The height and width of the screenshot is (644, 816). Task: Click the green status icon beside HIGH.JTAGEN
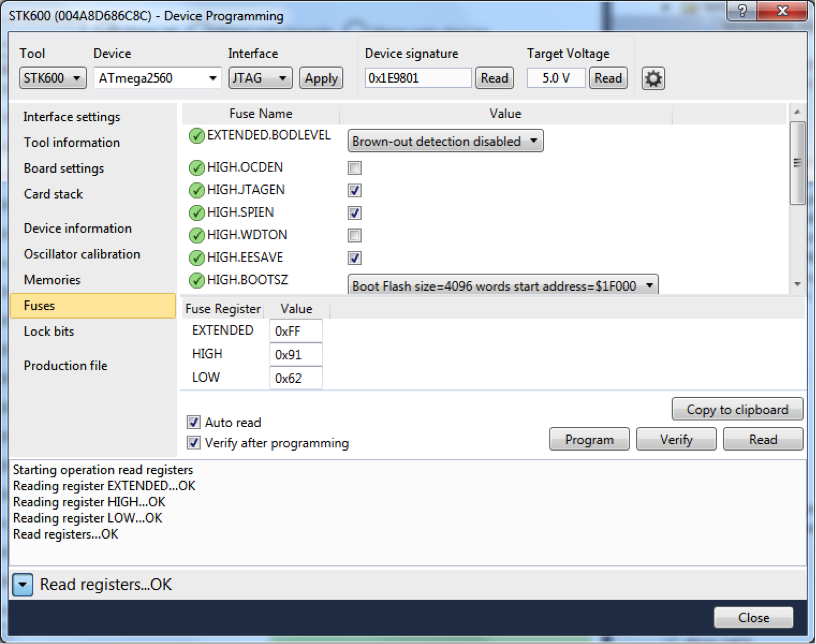click(x=196, y=190)
